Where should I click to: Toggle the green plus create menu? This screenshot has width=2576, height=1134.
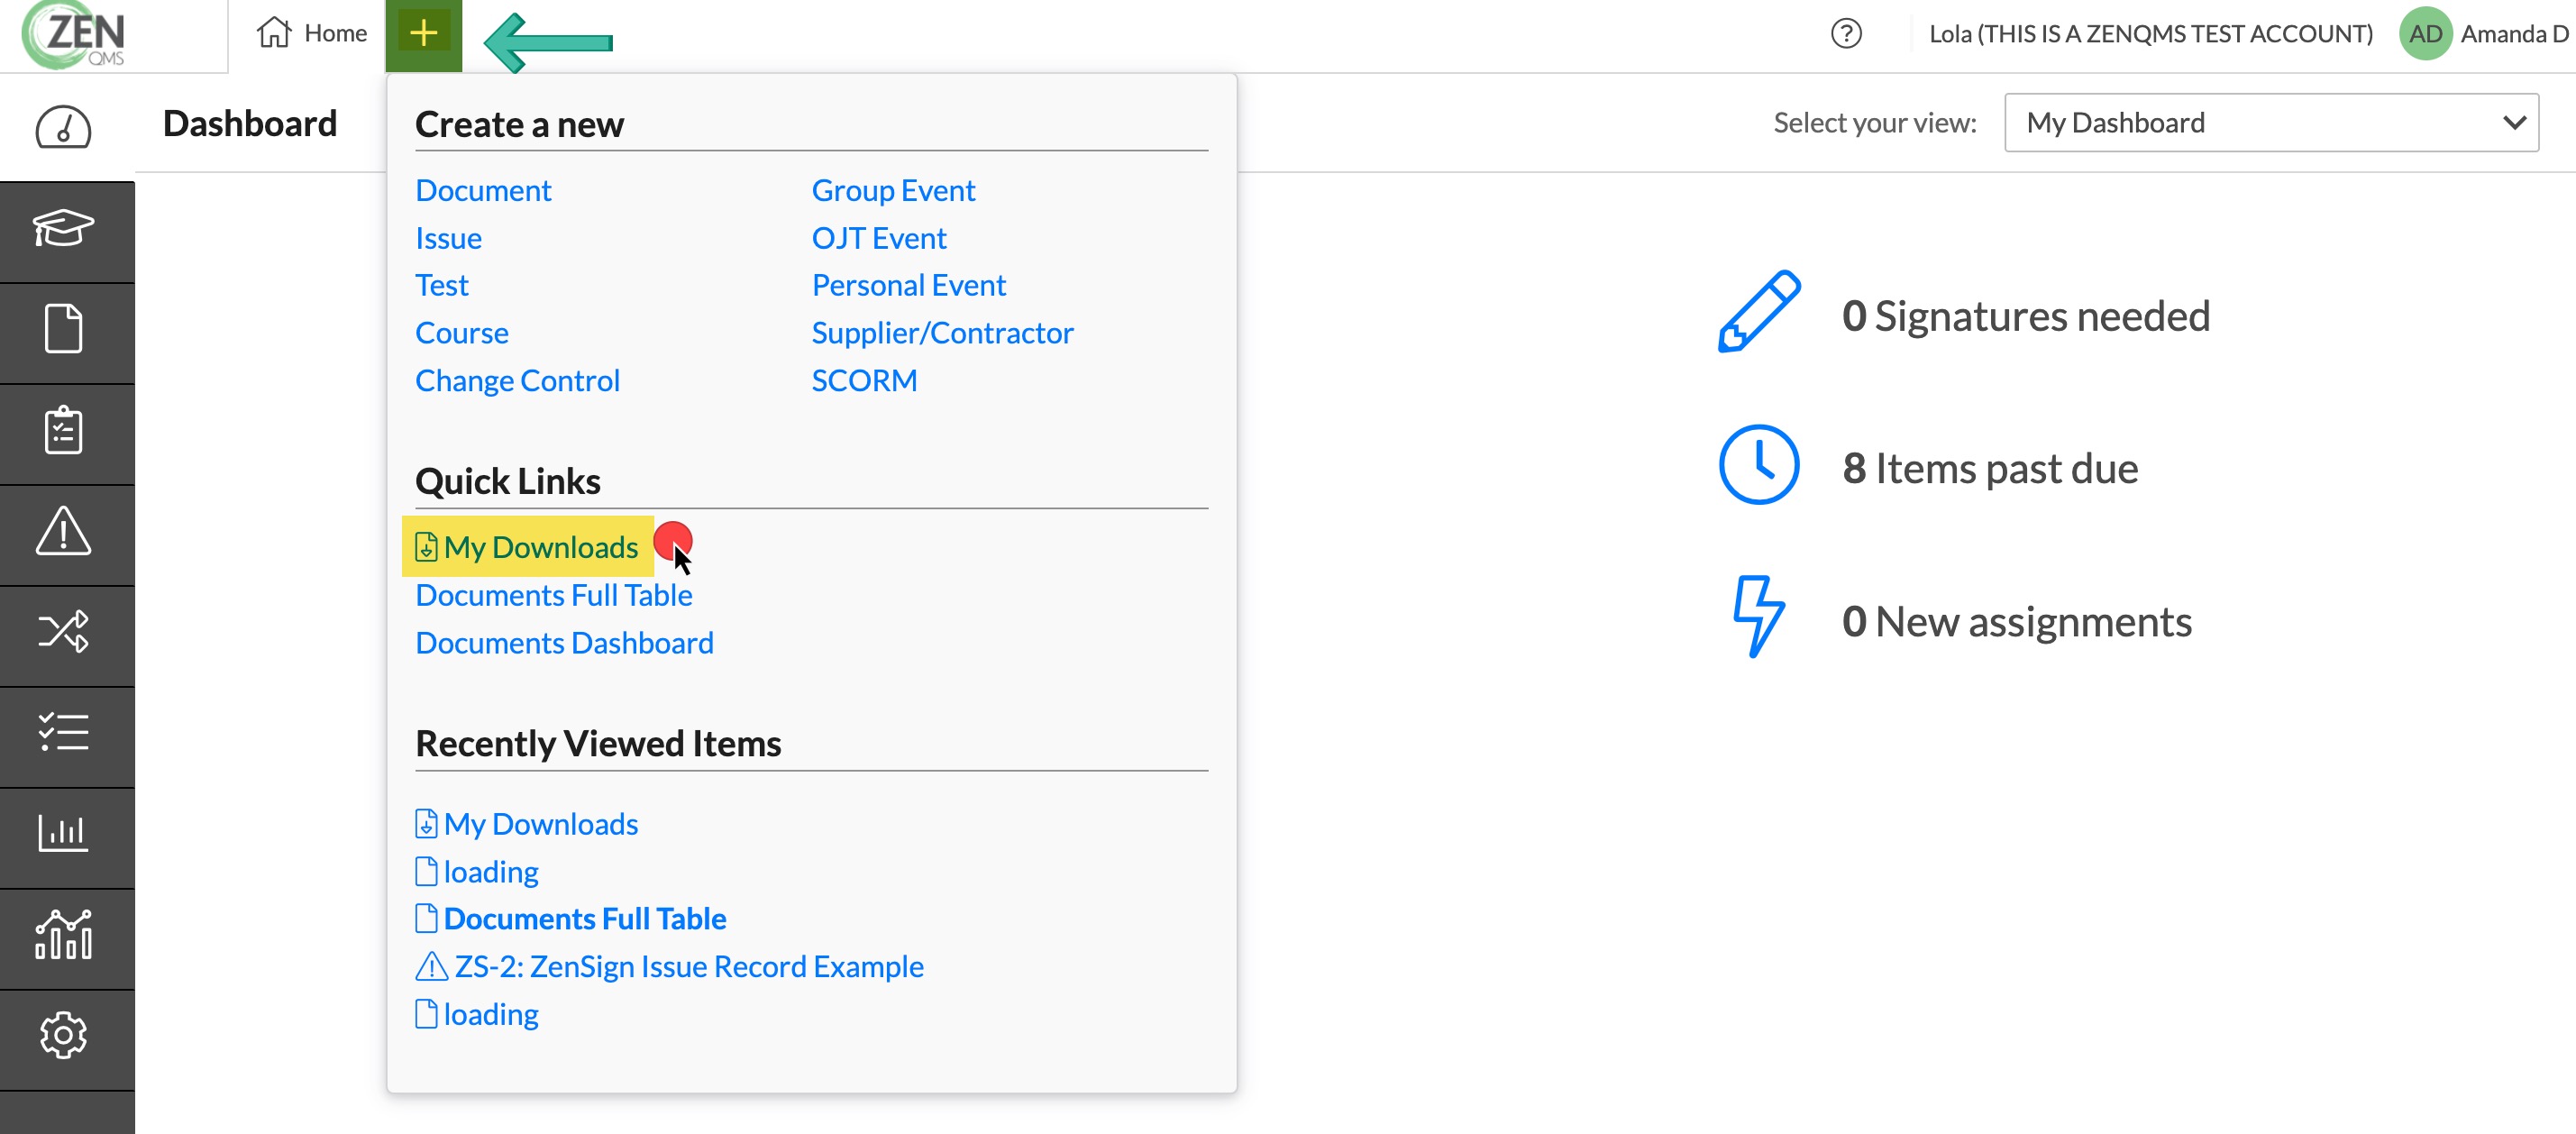tap(424, 34)
